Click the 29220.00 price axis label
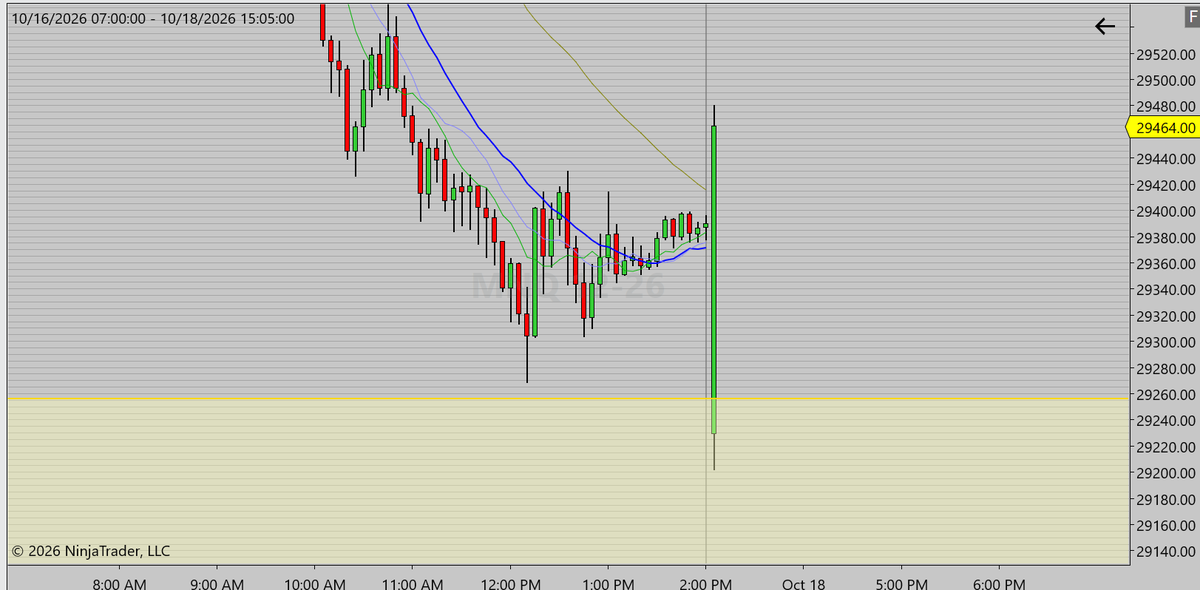1200x590 pixels. (1166, 446)
